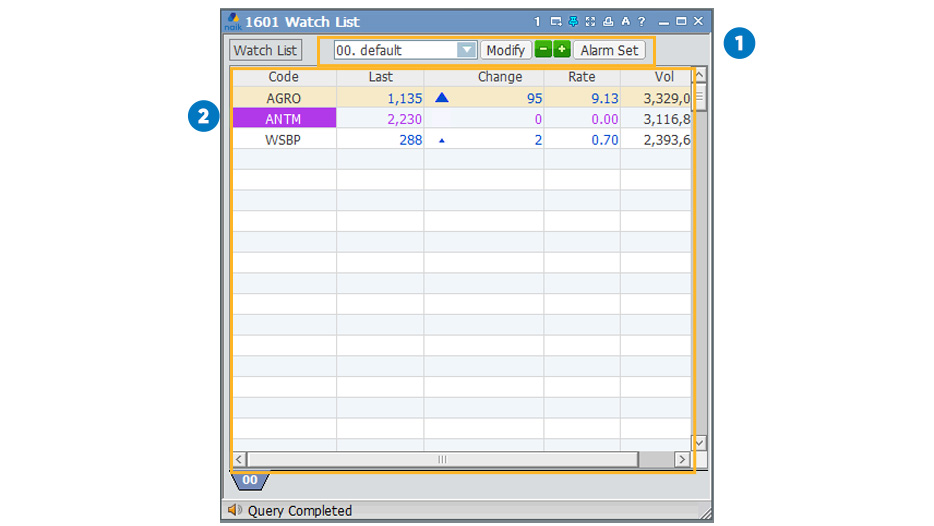Click the WSBP code cell
Screen dimensions: 934x526
pos(284,140)
